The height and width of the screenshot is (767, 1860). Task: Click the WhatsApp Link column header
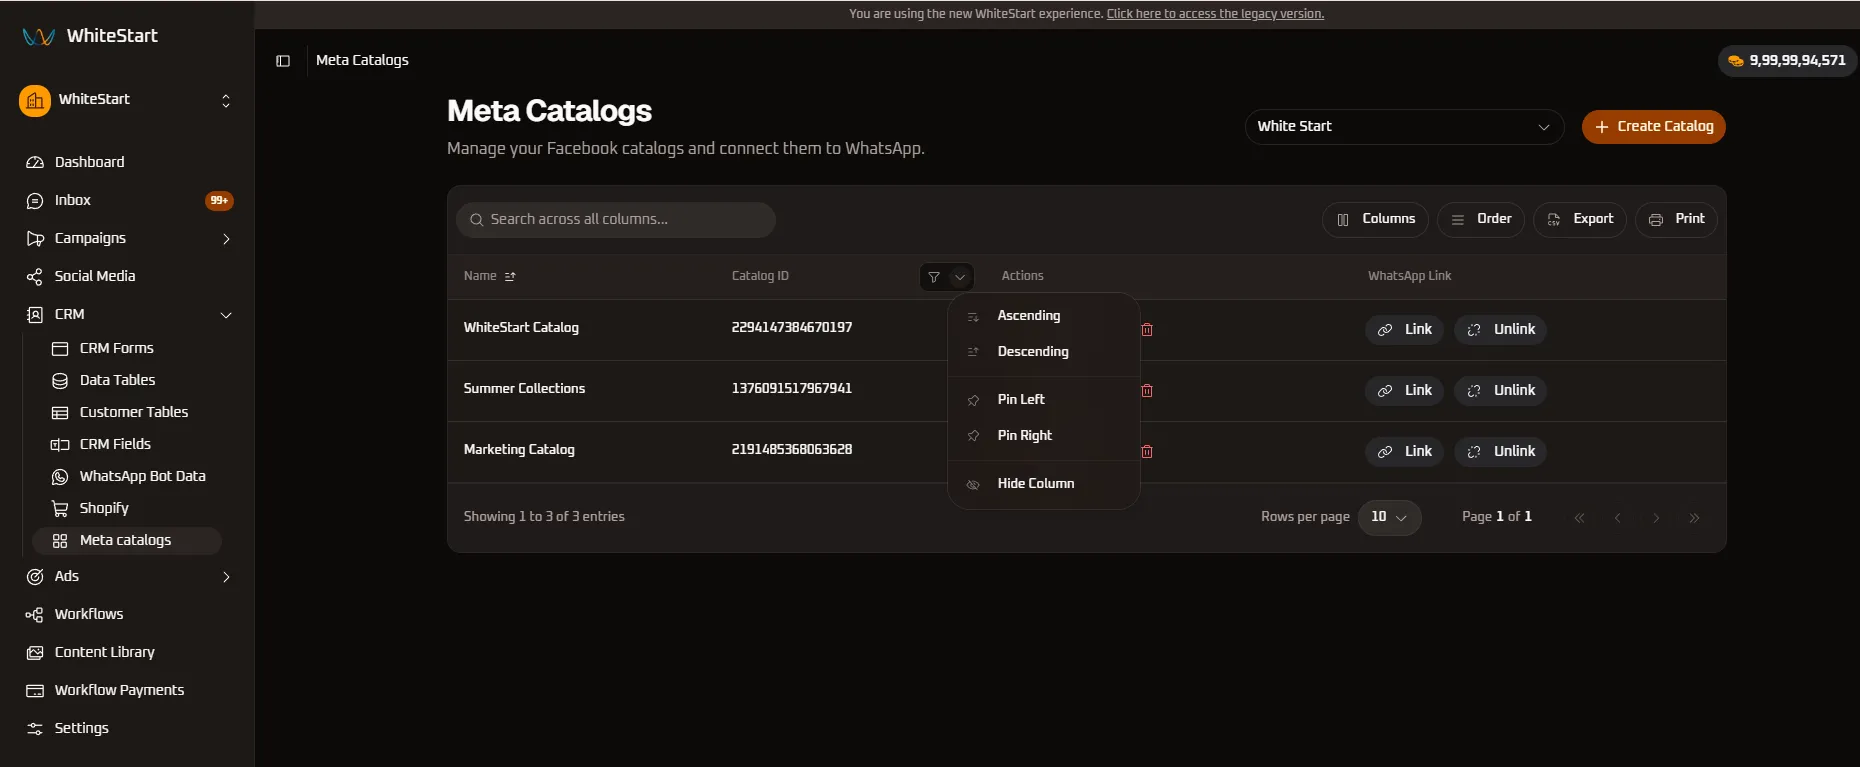click(1409, 276)
